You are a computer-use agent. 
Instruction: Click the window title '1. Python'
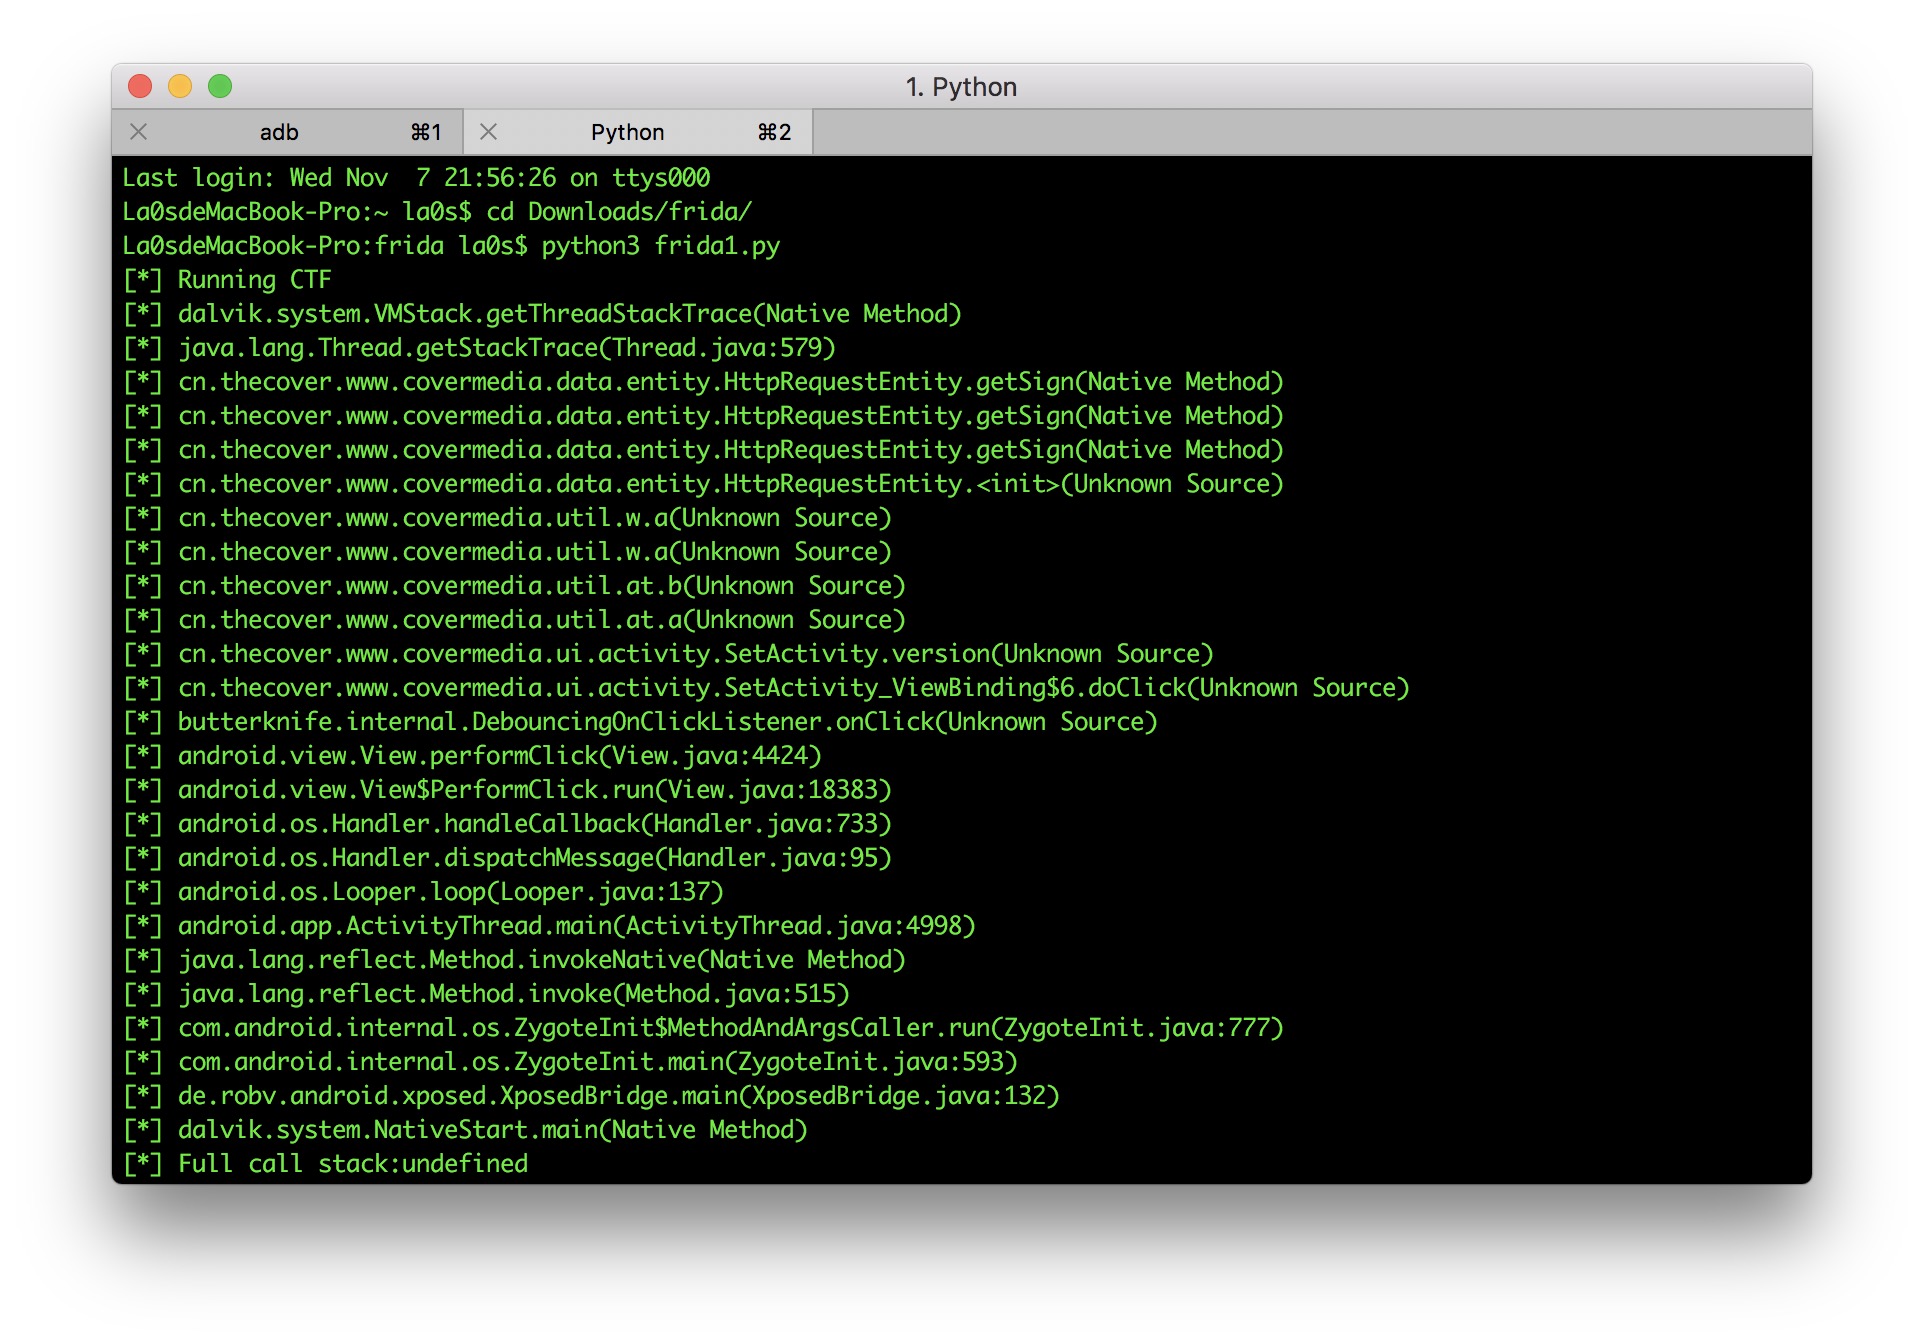coord(960,87)
